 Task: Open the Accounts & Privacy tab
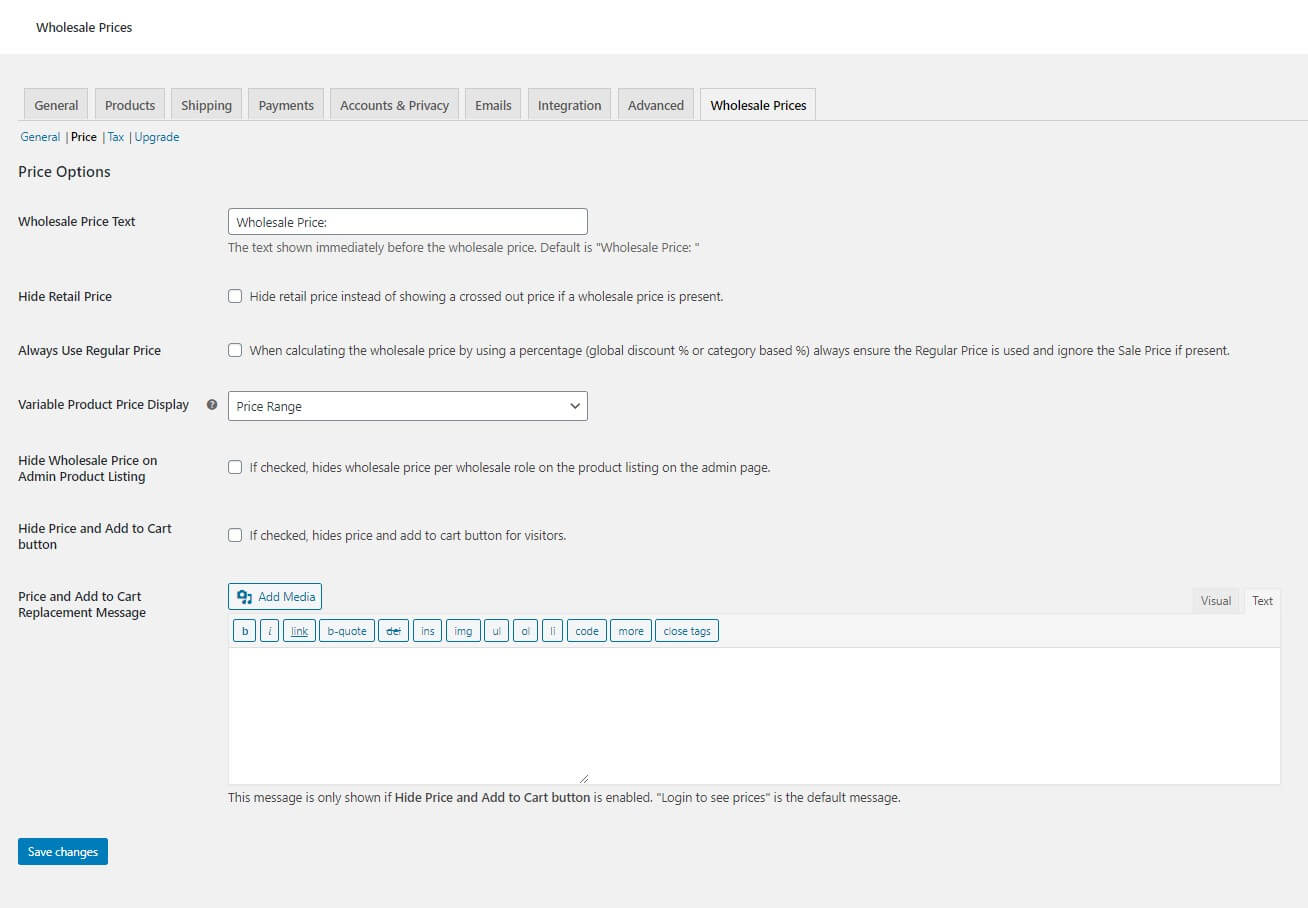coord(394,105)
